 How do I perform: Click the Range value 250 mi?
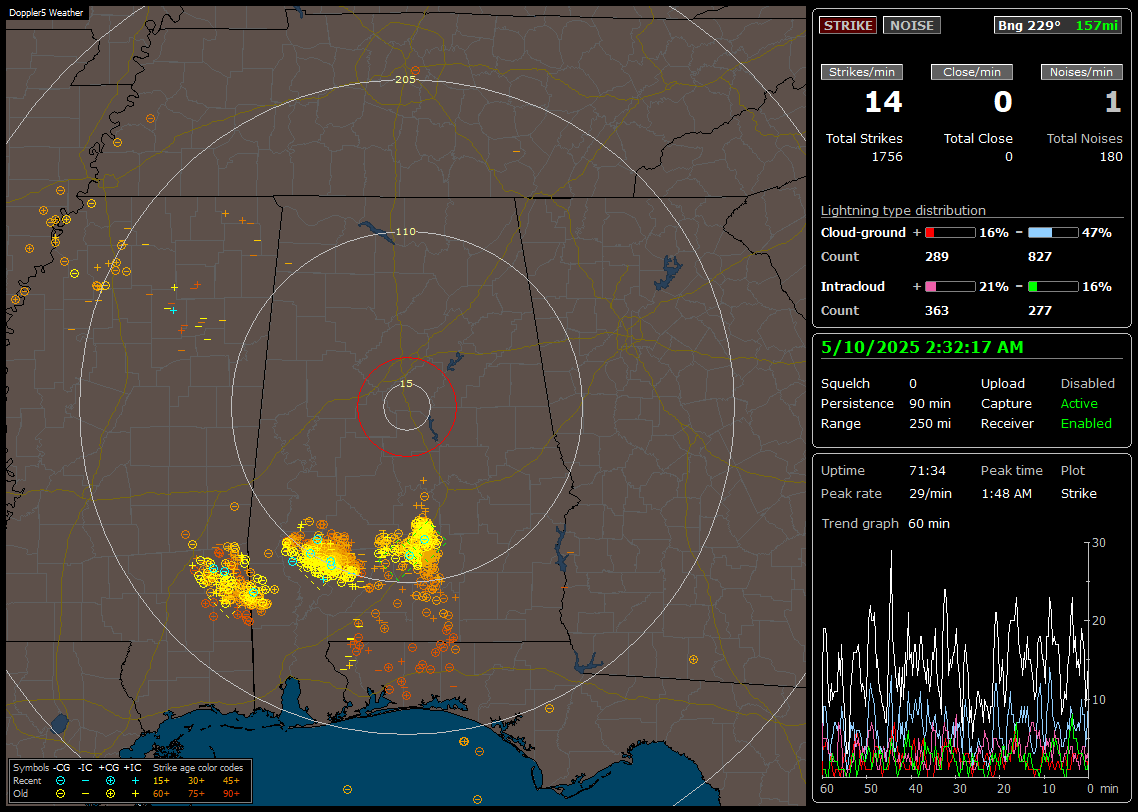tap(930, 424)
